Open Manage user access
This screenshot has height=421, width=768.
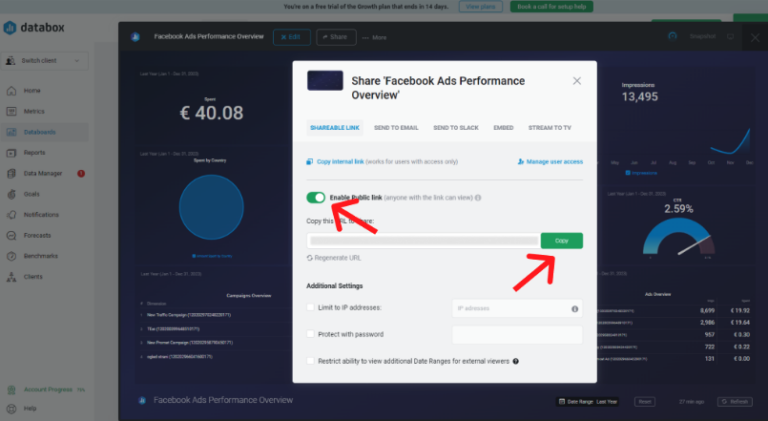[x=550, y=161]
